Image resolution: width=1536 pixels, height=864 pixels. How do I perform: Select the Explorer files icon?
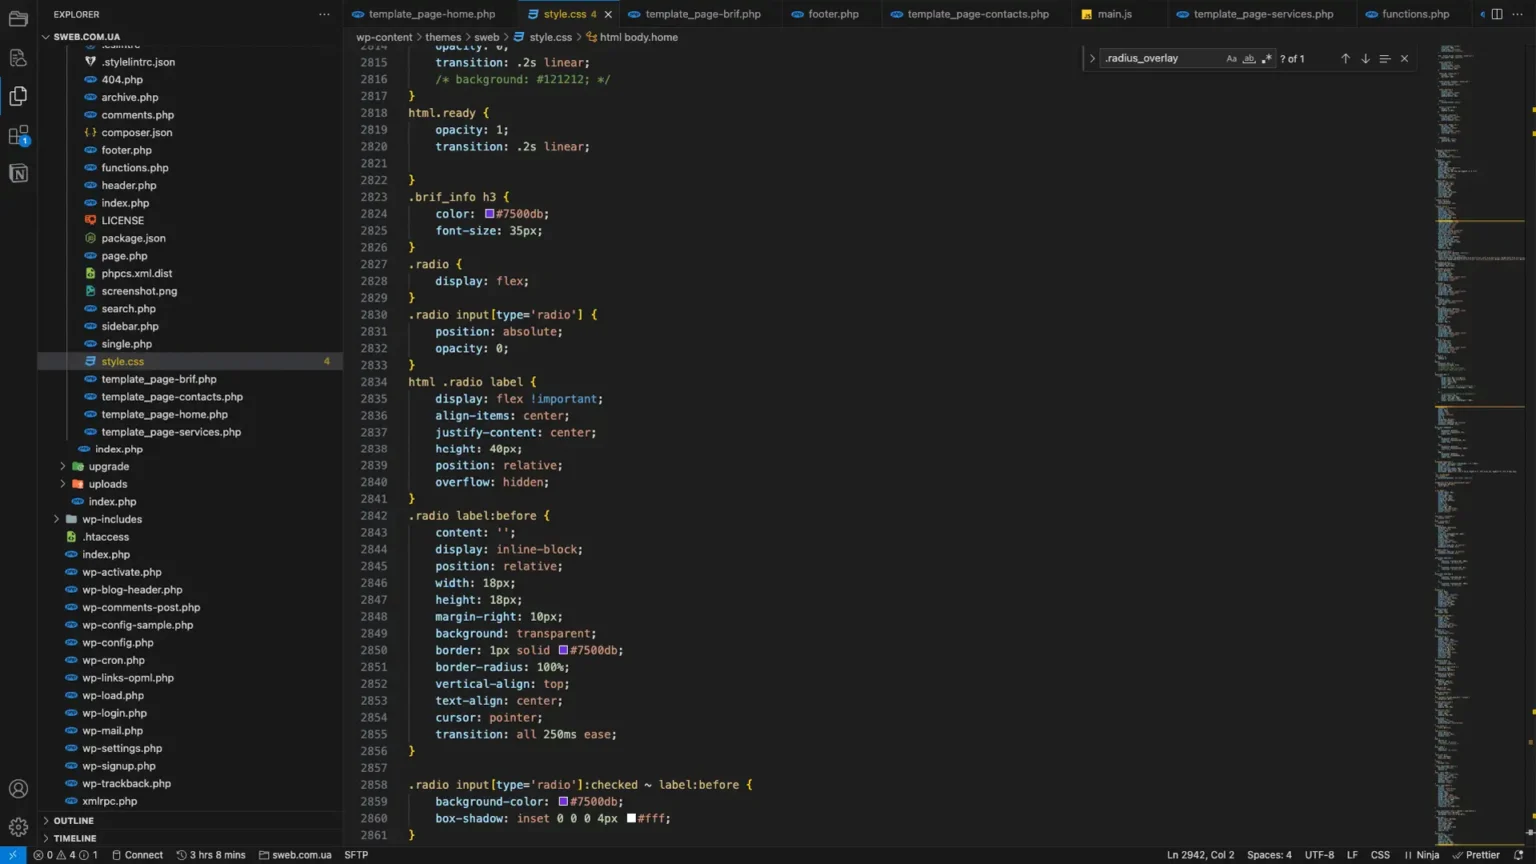(x=18, y=96)
